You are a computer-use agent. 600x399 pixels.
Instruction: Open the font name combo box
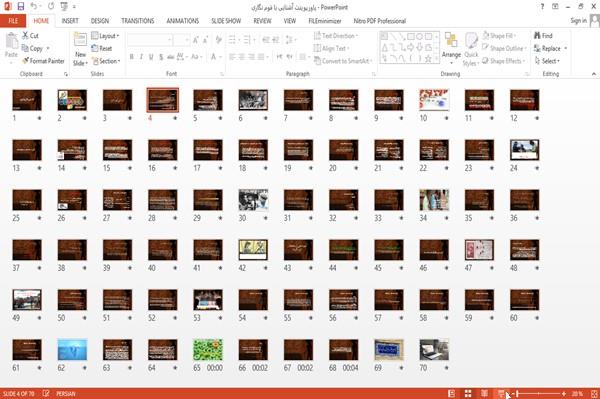pos(149,40)
